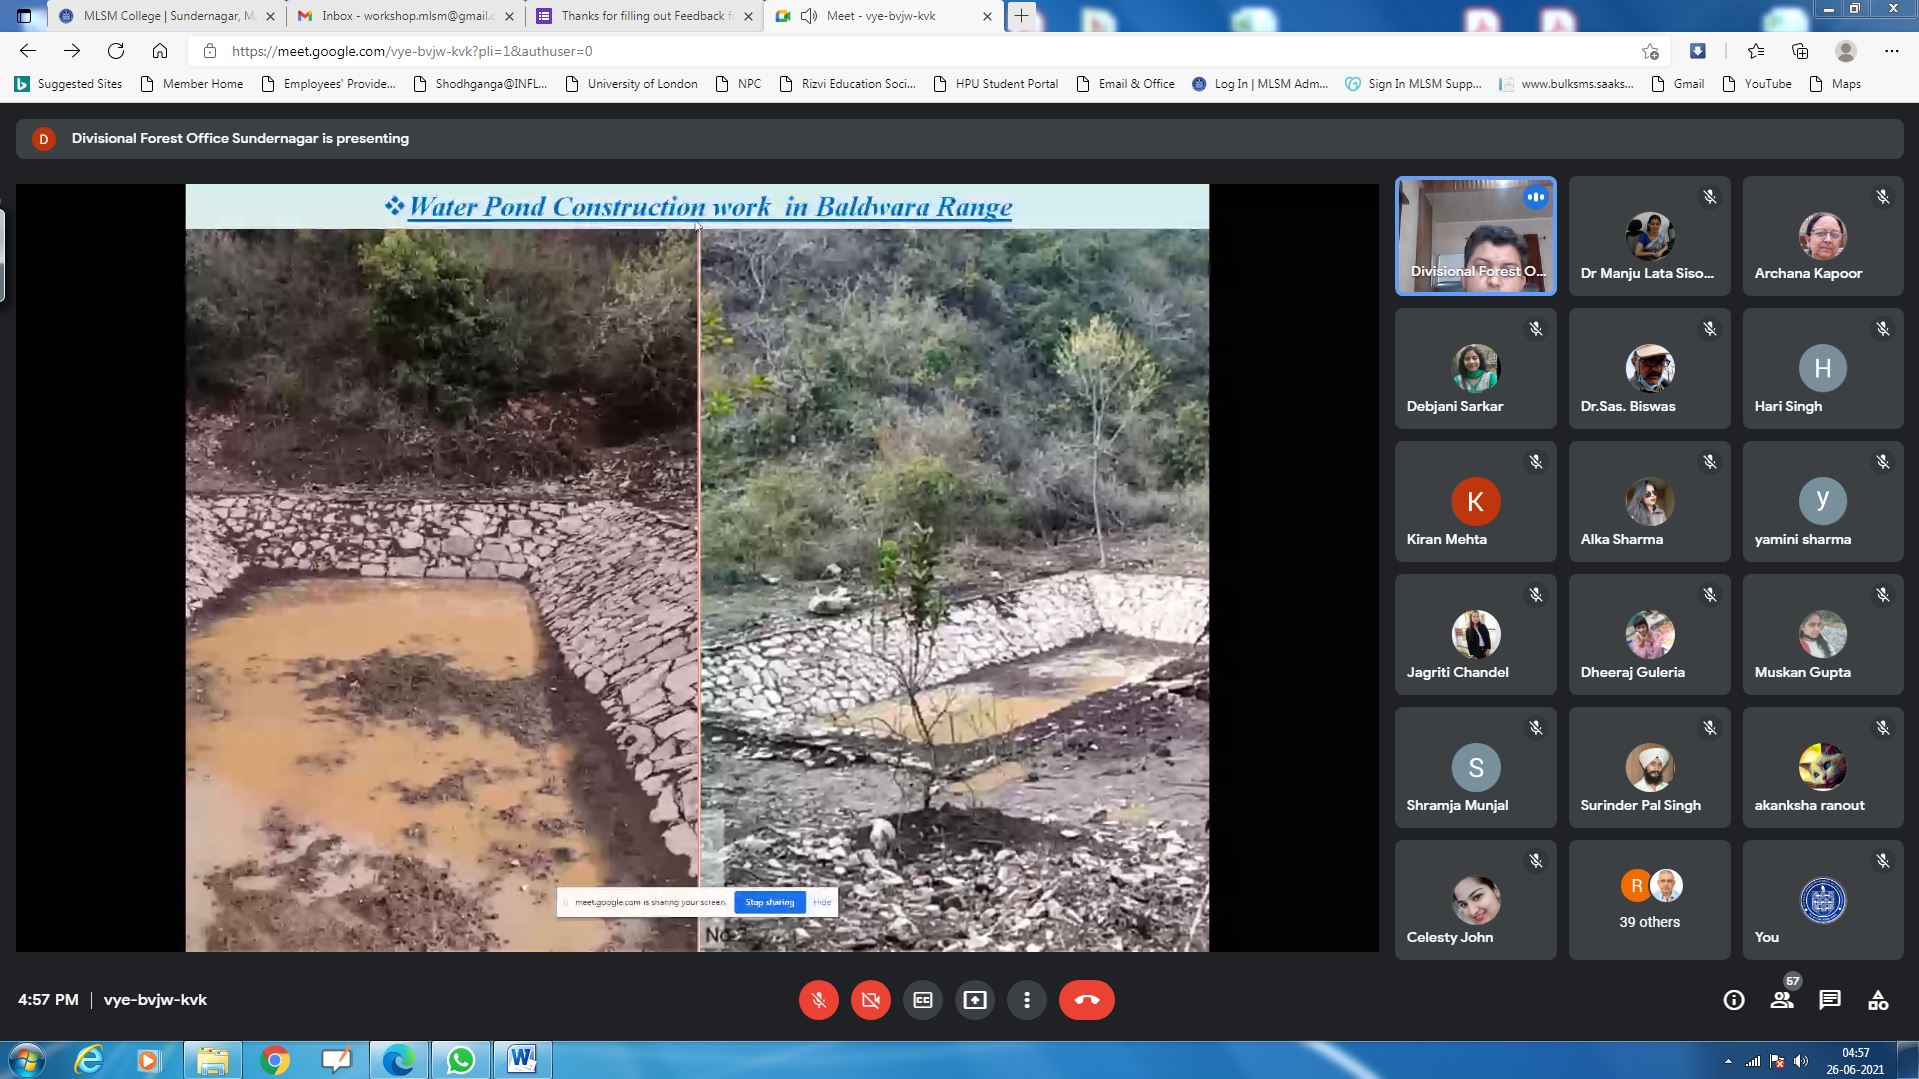Click the presented Water Pond slide
Viewport: 1919px width, 1079px height.
697,567
